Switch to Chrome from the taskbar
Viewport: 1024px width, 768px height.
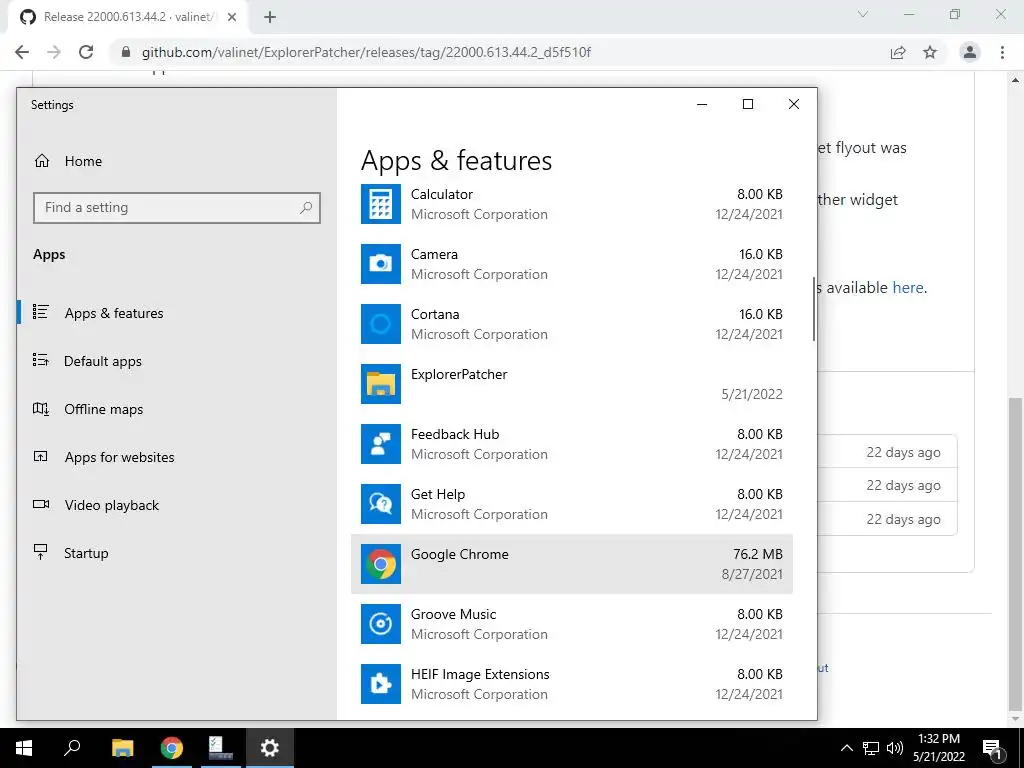pos(172,748)
